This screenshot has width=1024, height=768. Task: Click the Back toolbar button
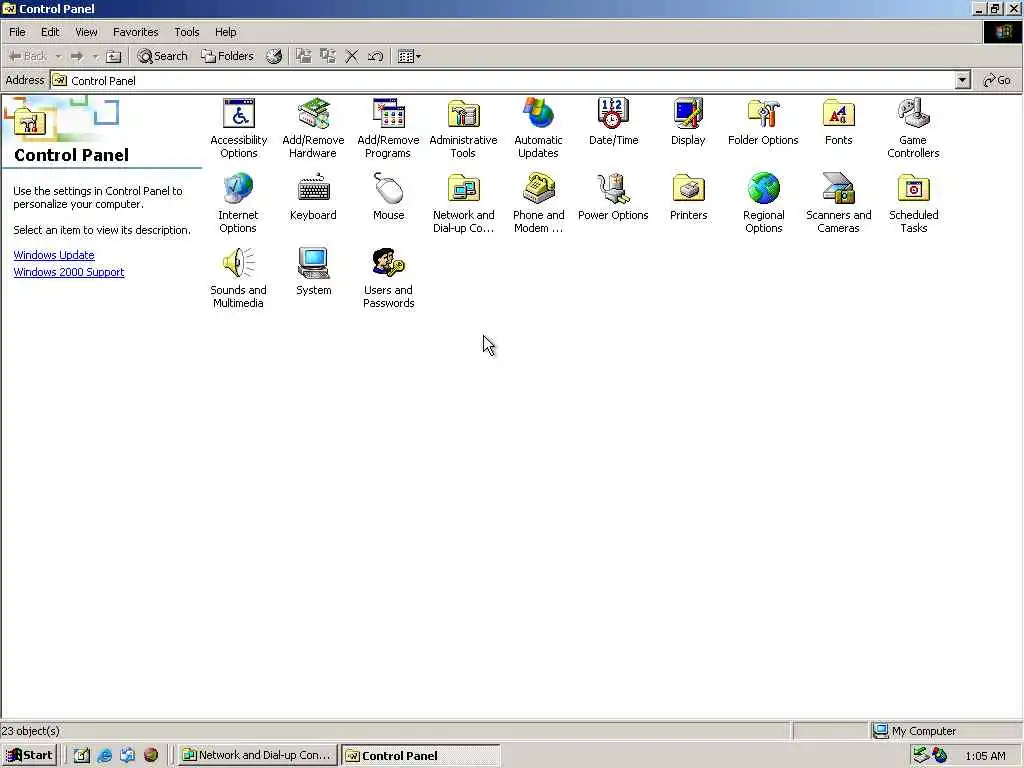(29, 57)
